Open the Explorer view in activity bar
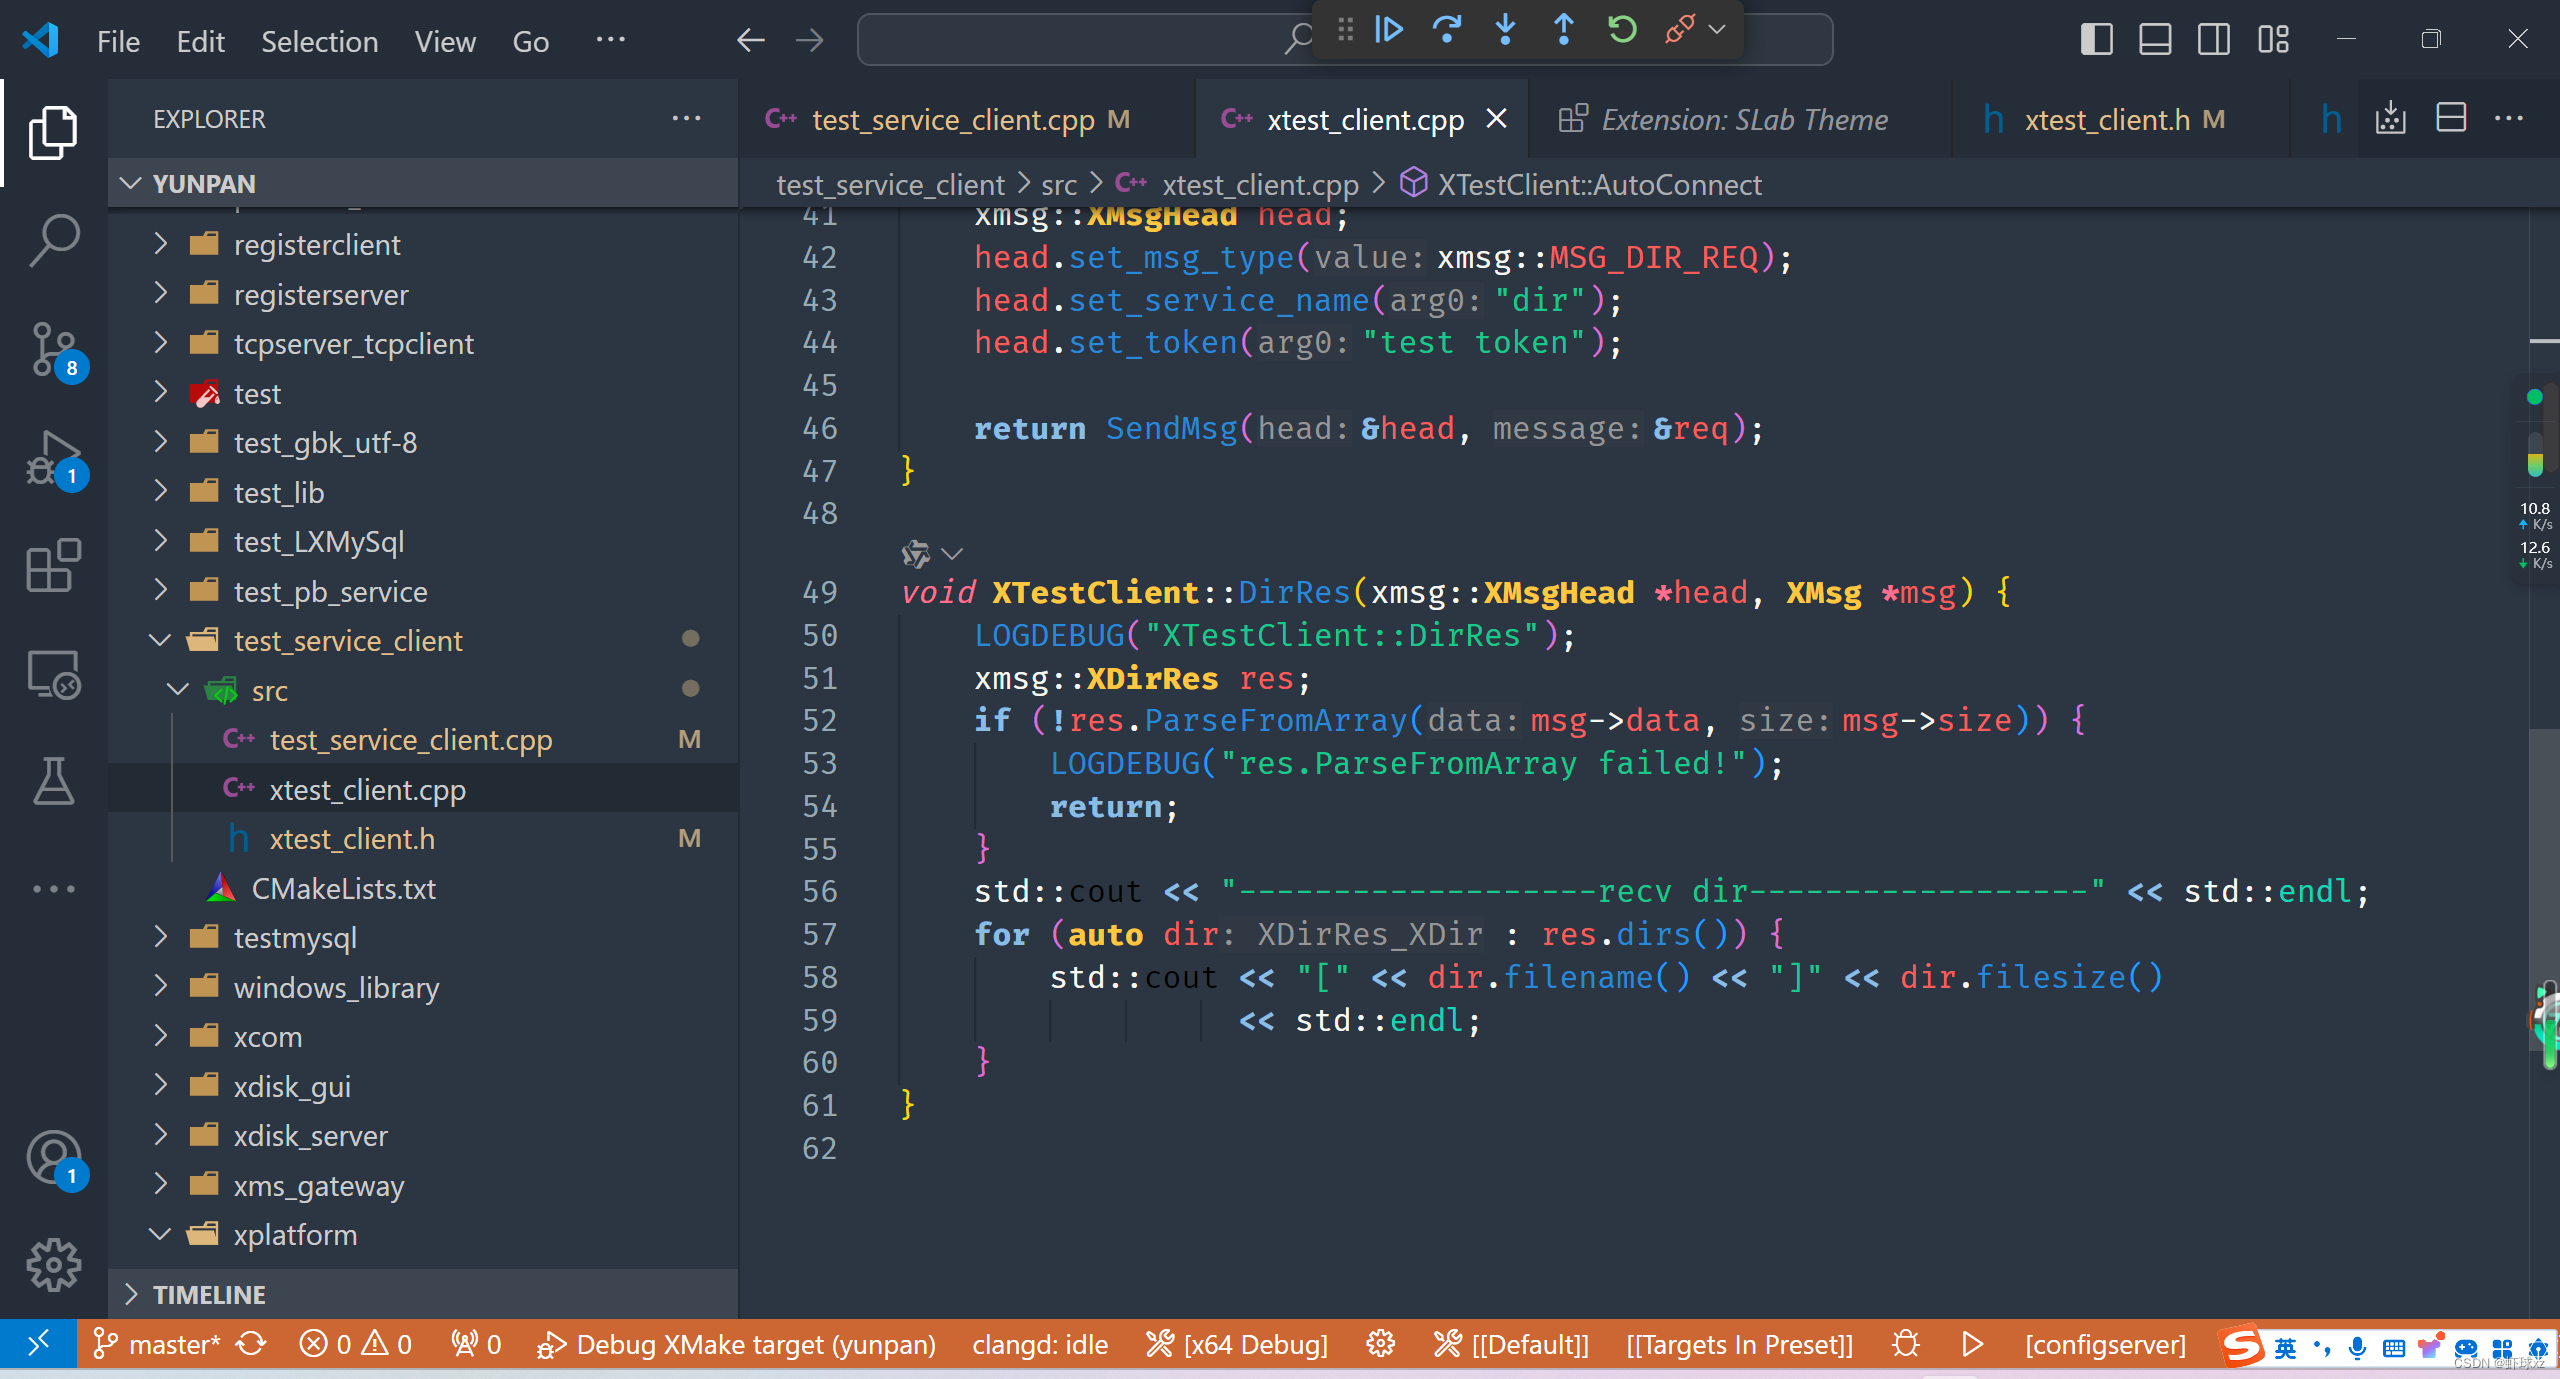2560x1379 pixels. point(53,132)
